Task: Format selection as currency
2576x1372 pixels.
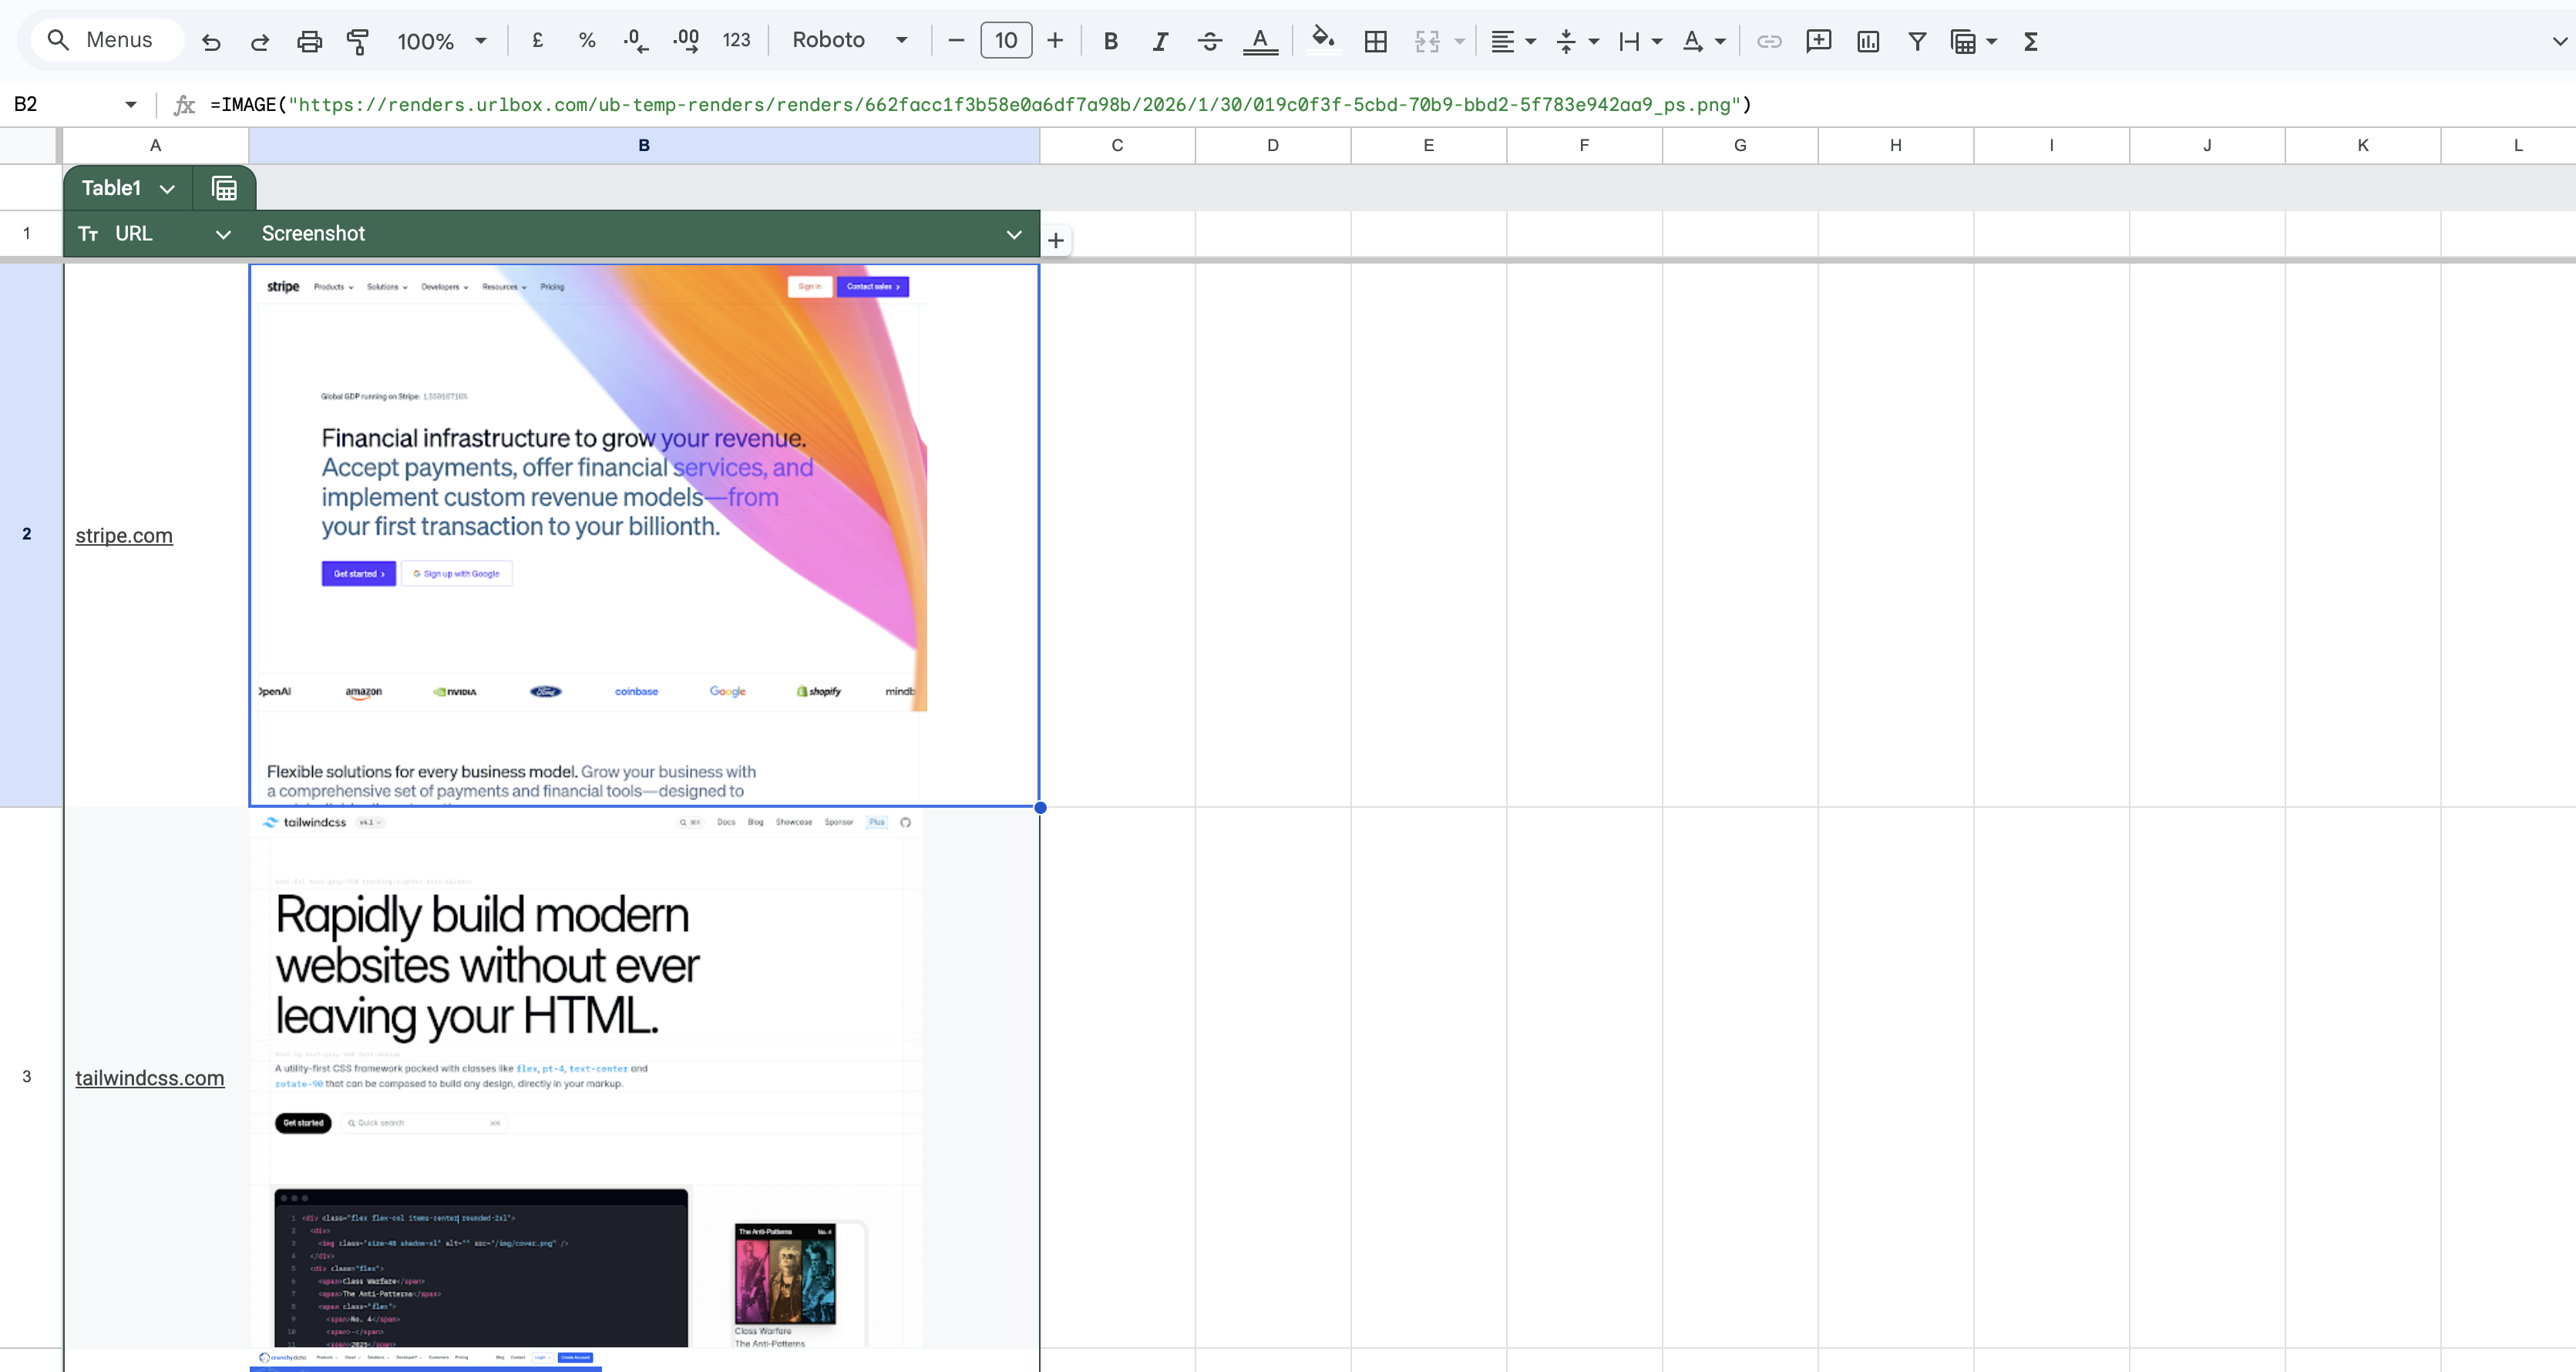Action: coord(537,41)
